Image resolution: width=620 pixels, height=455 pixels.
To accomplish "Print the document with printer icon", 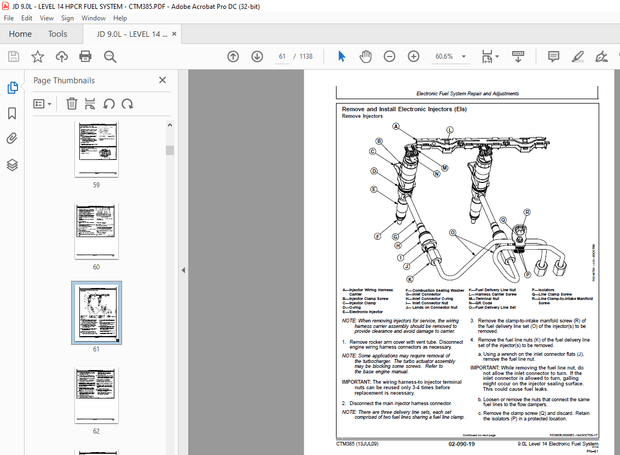I will click(85, 57).
